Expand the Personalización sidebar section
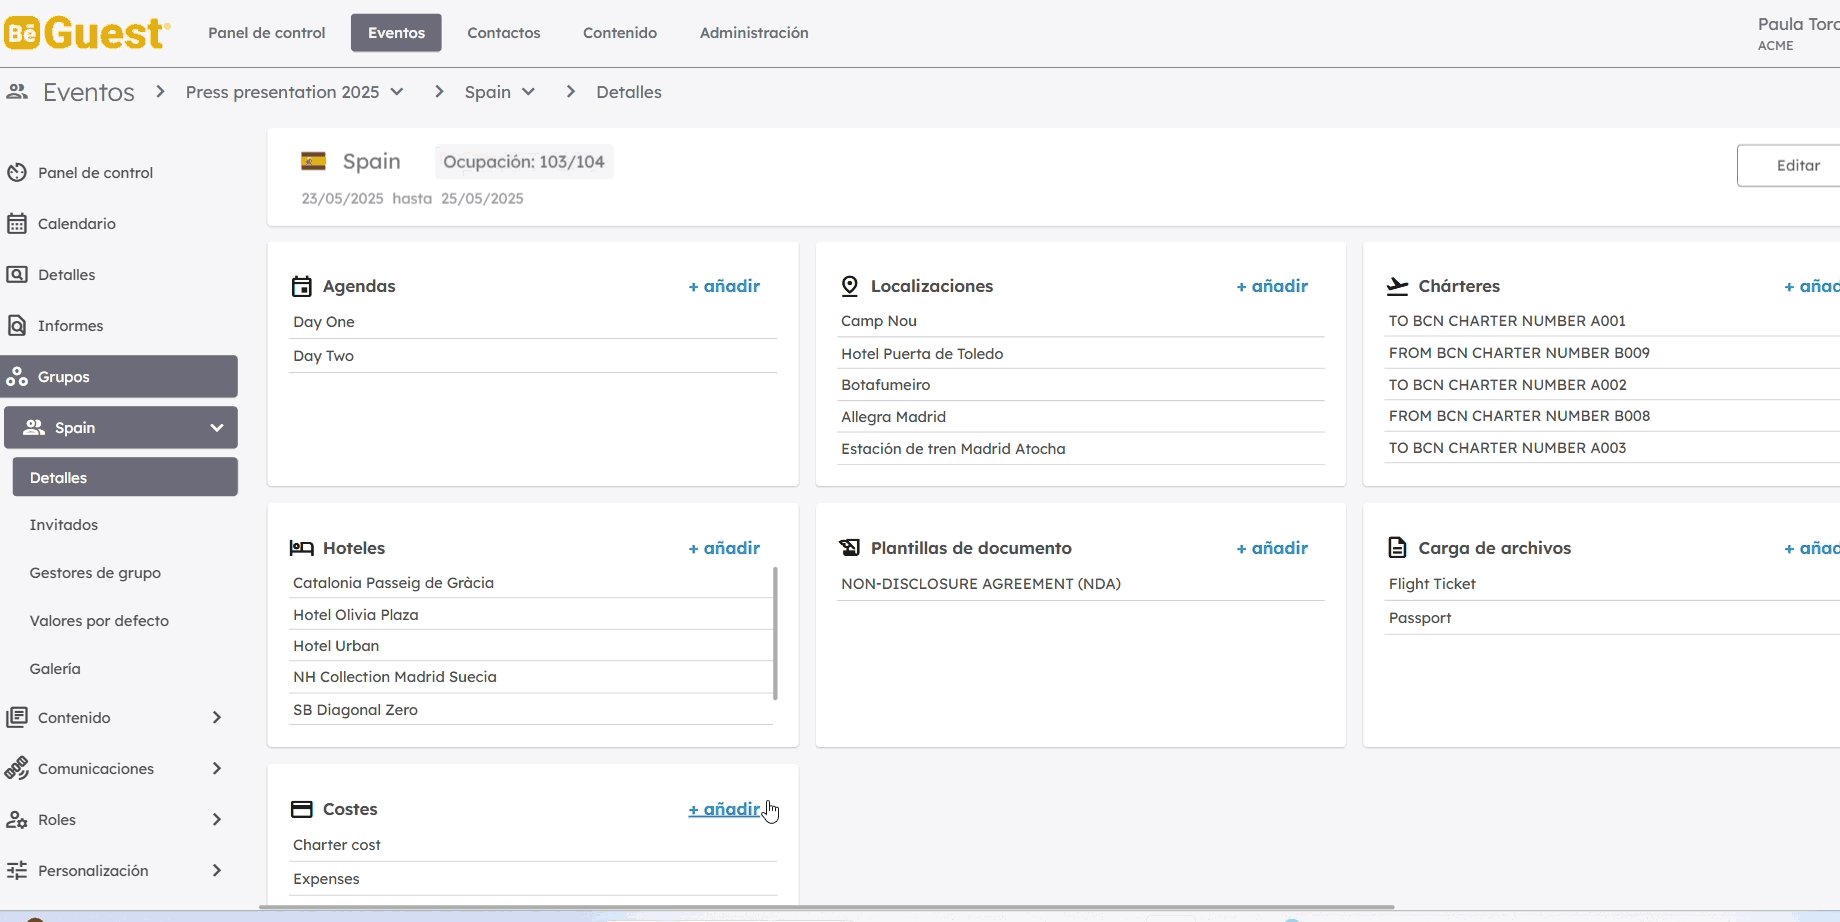Screen dimensions: 1840x922 pyautogui.click(x=217, y=870)
